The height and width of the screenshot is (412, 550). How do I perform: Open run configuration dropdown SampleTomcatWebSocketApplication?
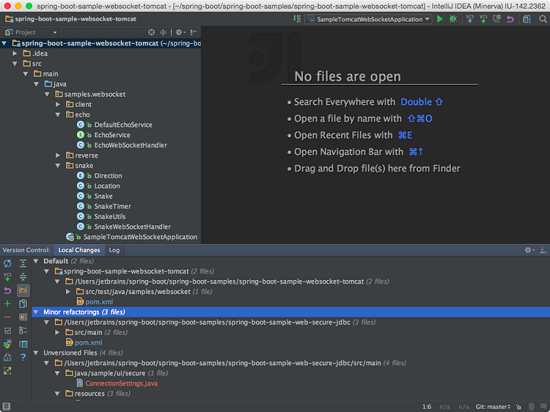coord(368,19)
